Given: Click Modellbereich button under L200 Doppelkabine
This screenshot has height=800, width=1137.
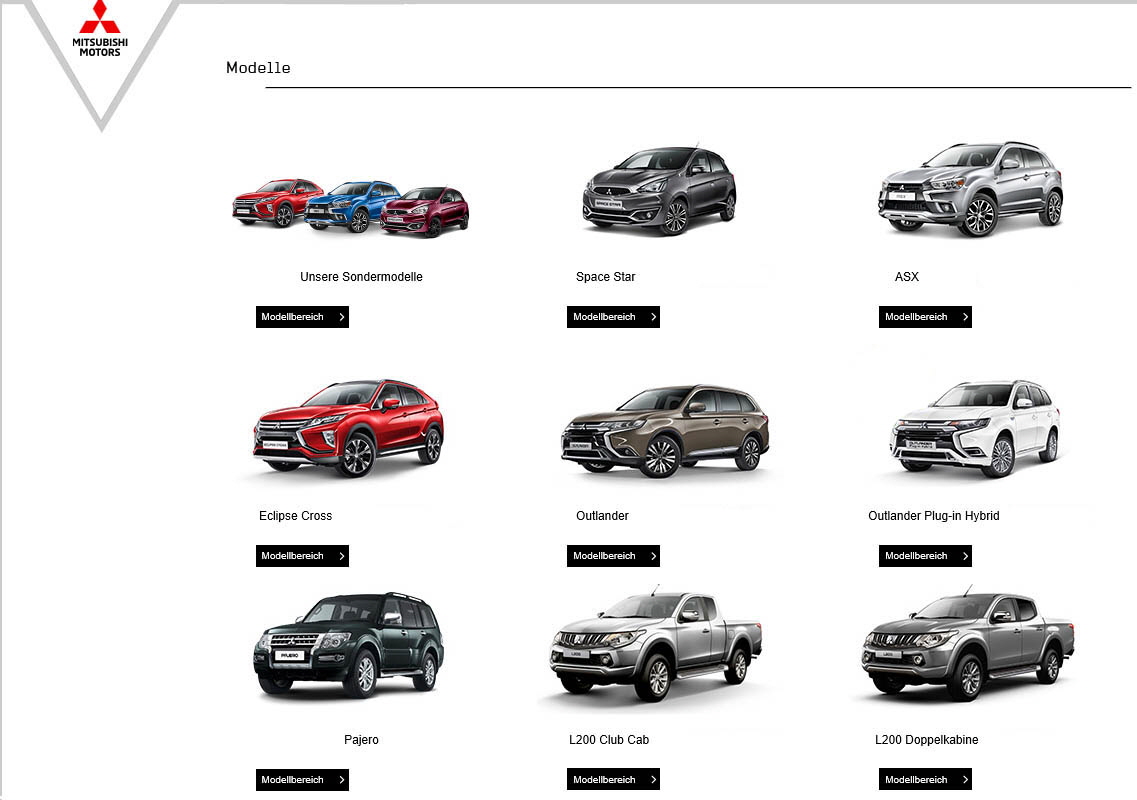Looking at the screenshot, I should point(925,780).
